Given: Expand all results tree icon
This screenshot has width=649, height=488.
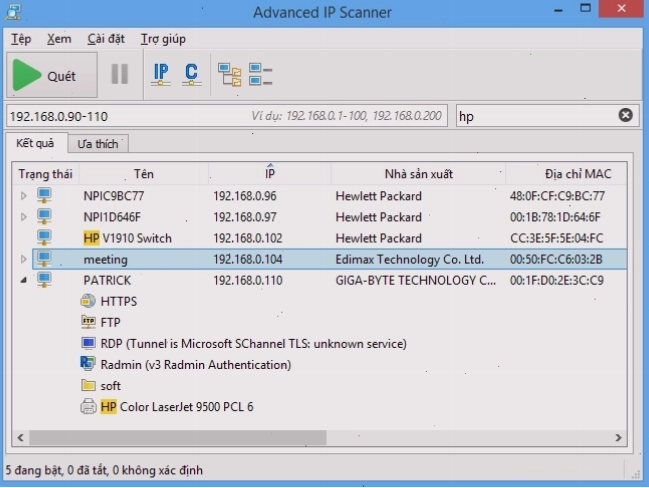Looking at the screenshot, I should tap(230, 75).
